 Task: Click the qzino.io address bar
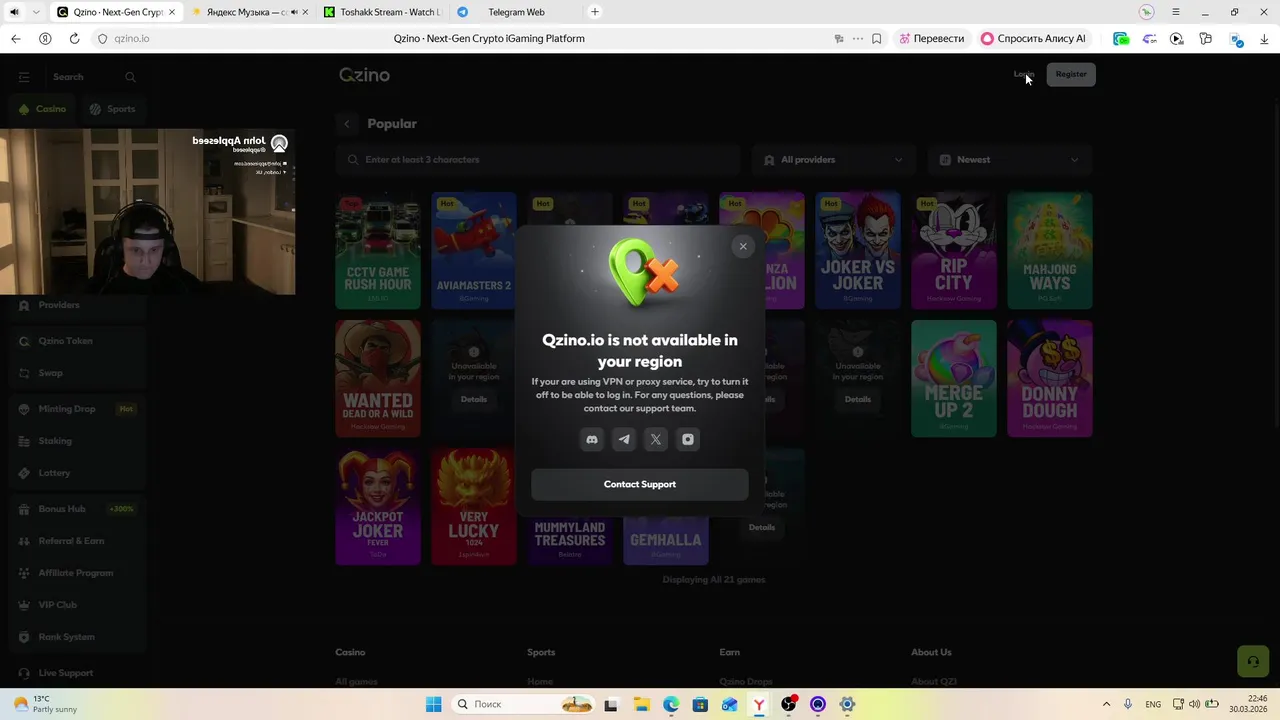click(132, 39)
